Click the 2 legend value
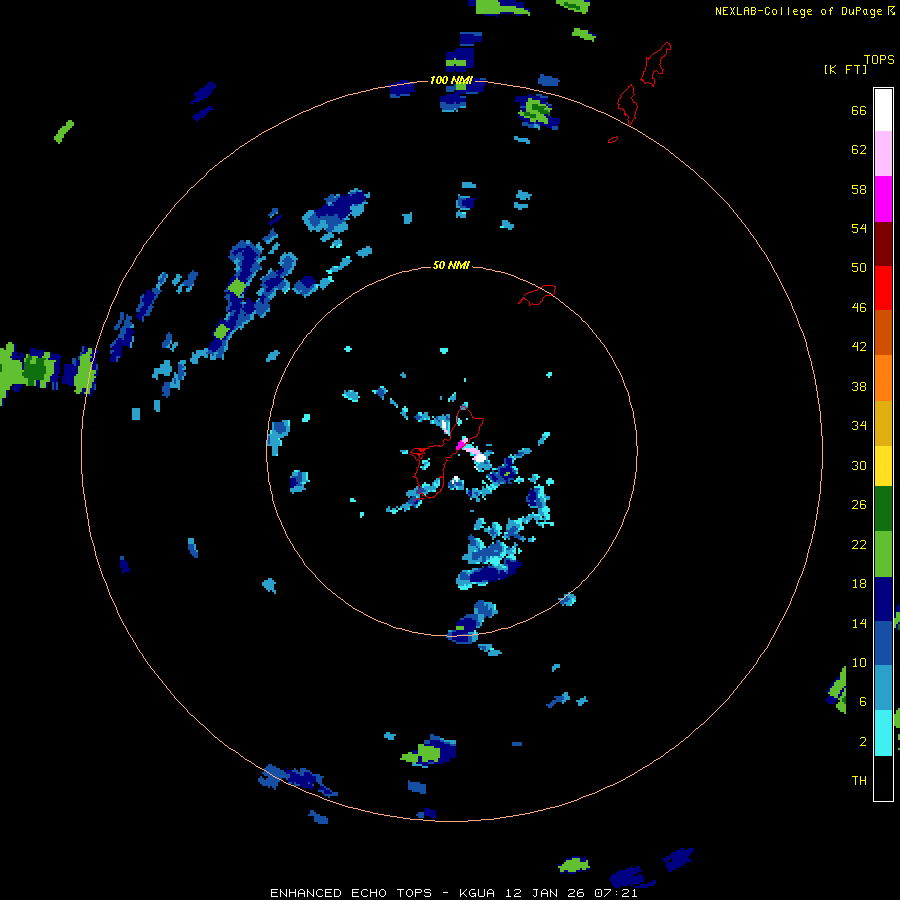This screenshot has height=900, width=900. (x=863, y=742)
